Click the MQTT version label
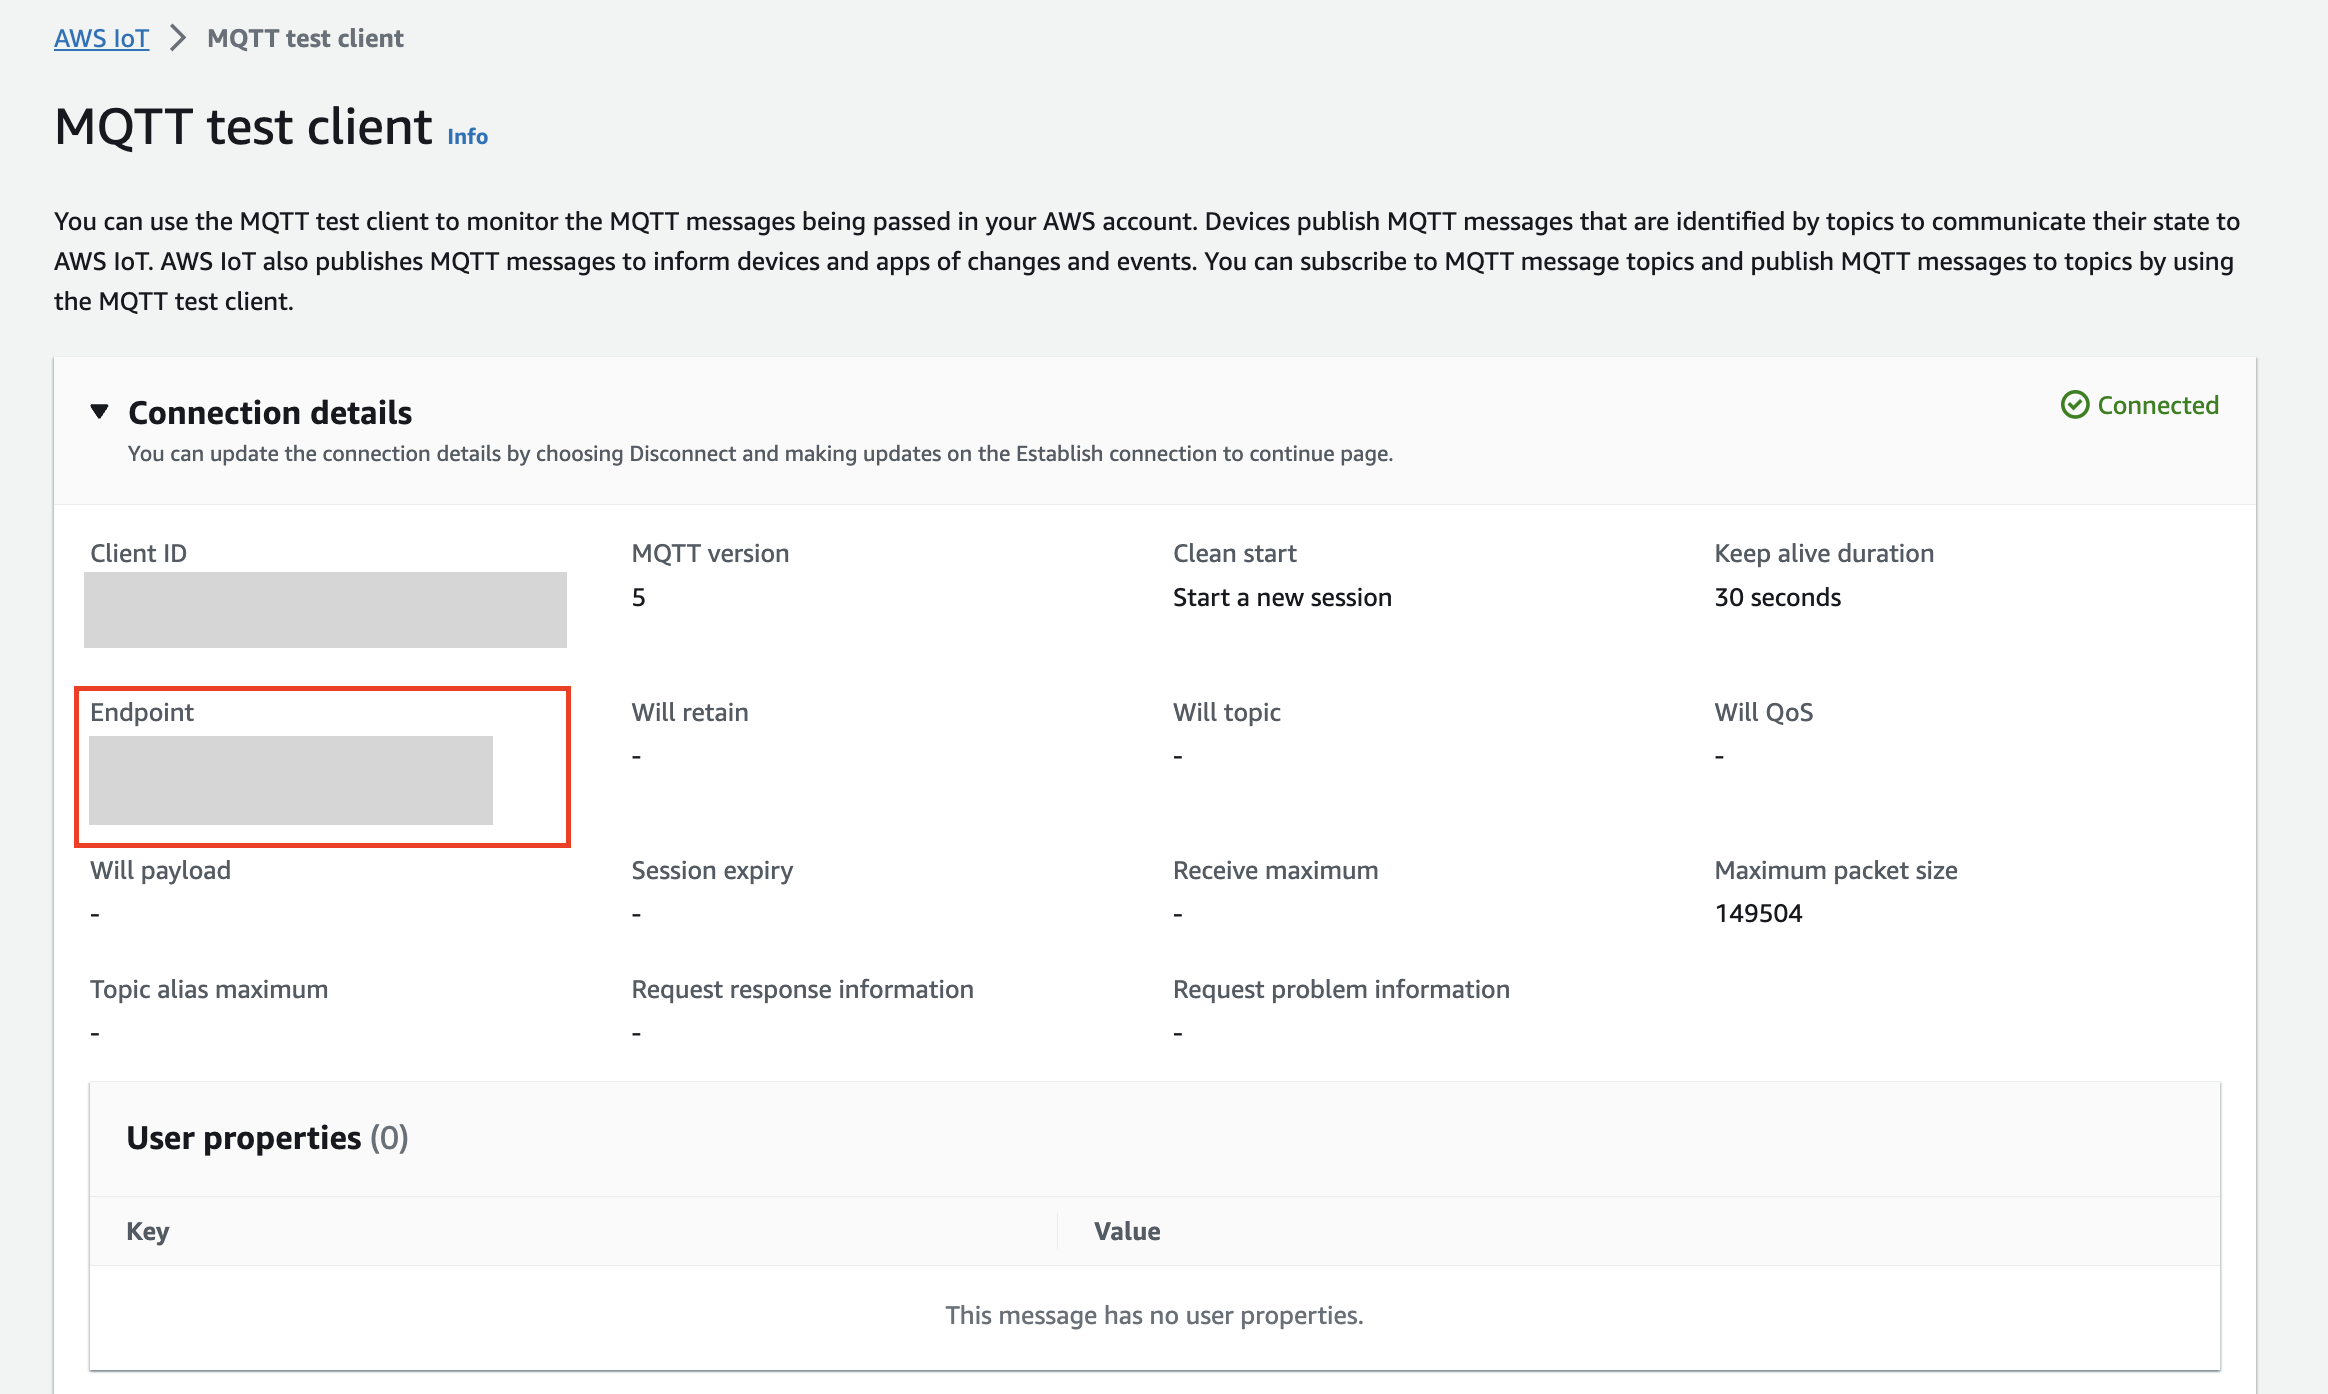This screenshot has height=1394, width=2328. coord(710,553)
